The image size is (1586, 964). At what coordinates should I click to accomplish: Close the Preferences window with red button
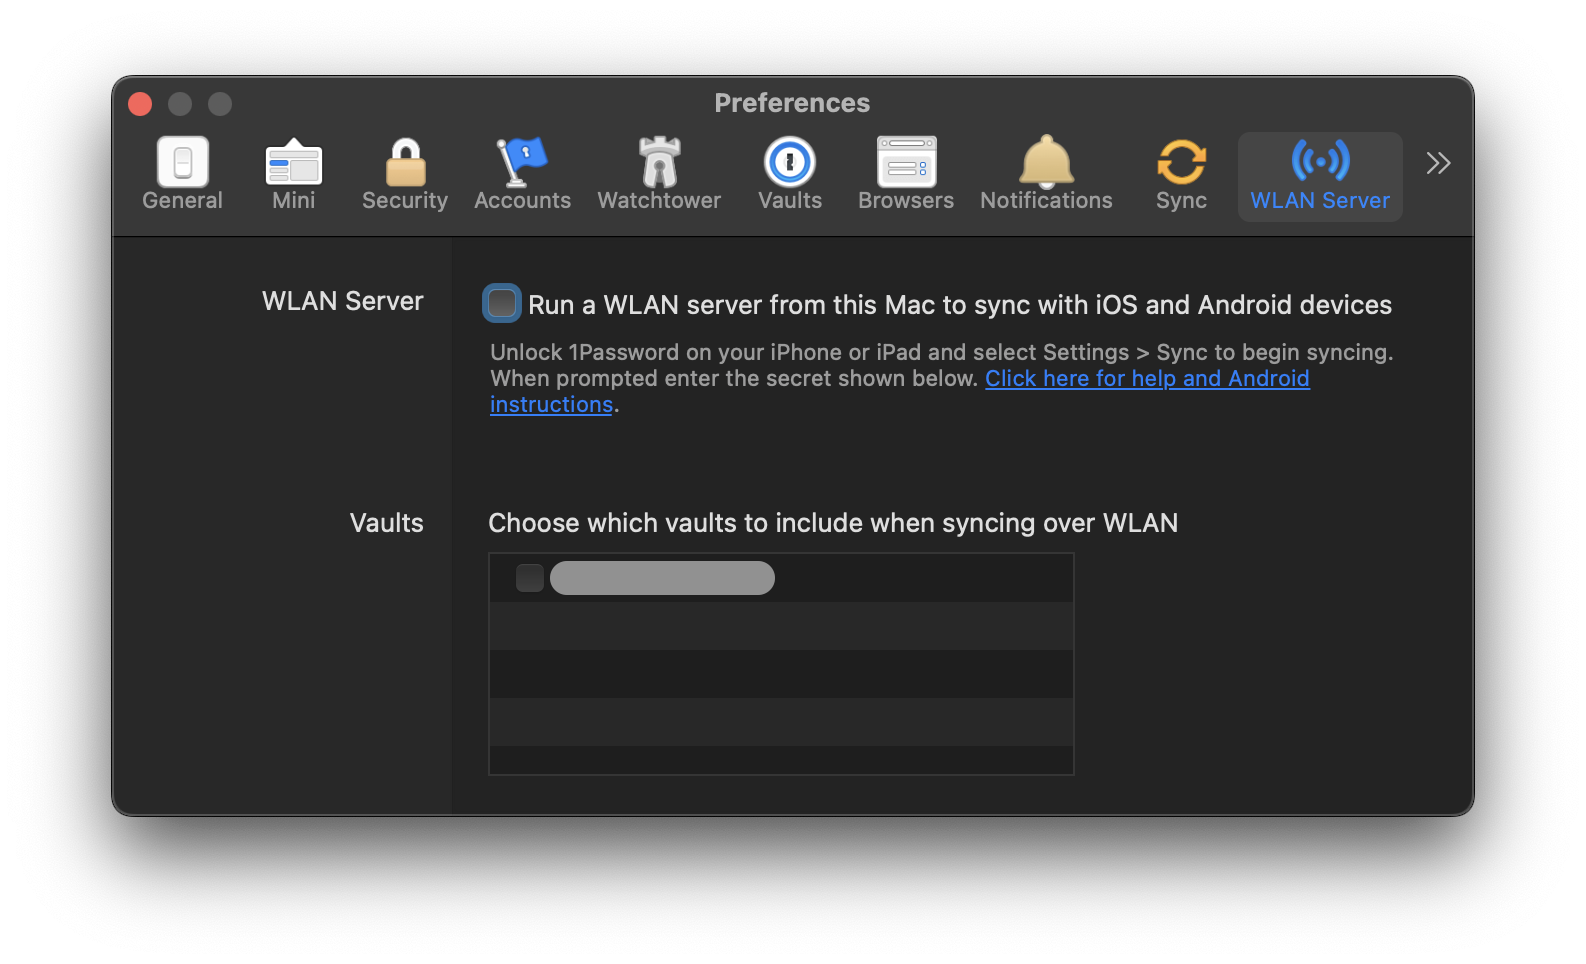coord(140,104)
